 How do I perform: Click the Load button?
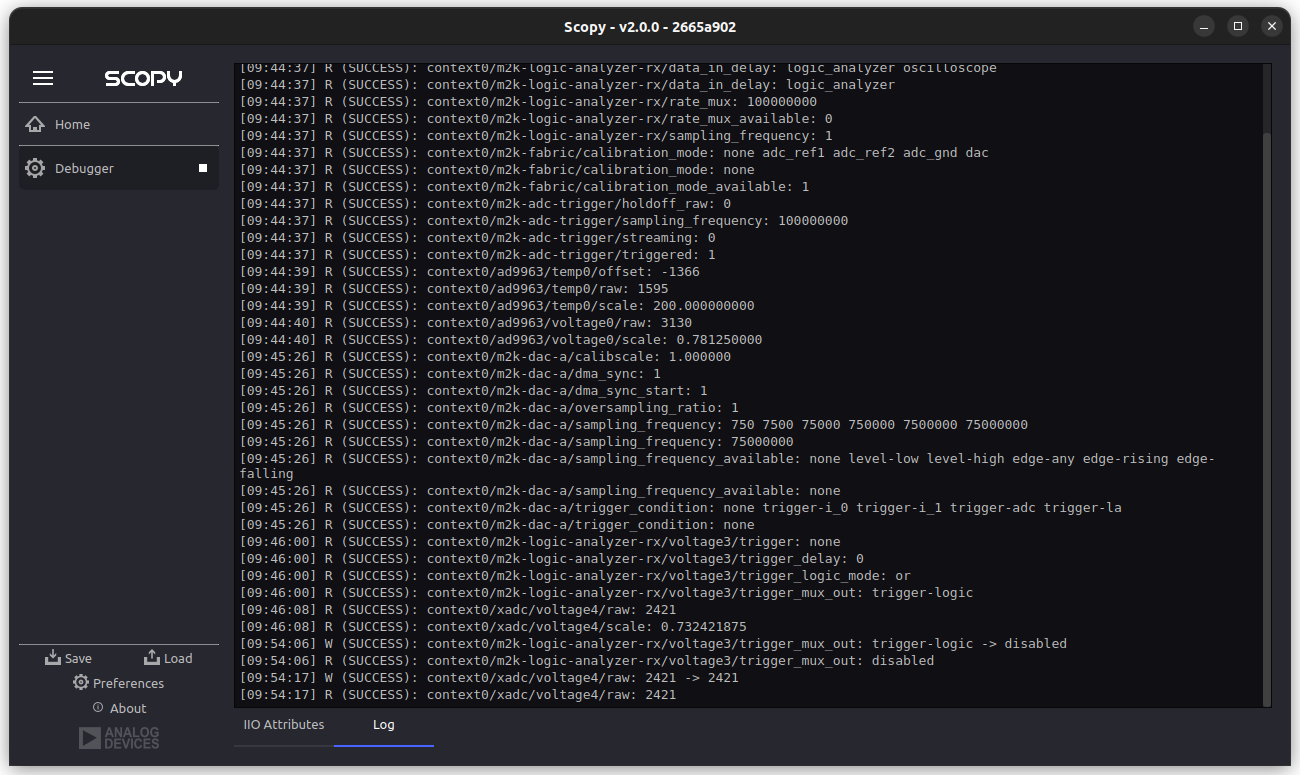(168, 658)
